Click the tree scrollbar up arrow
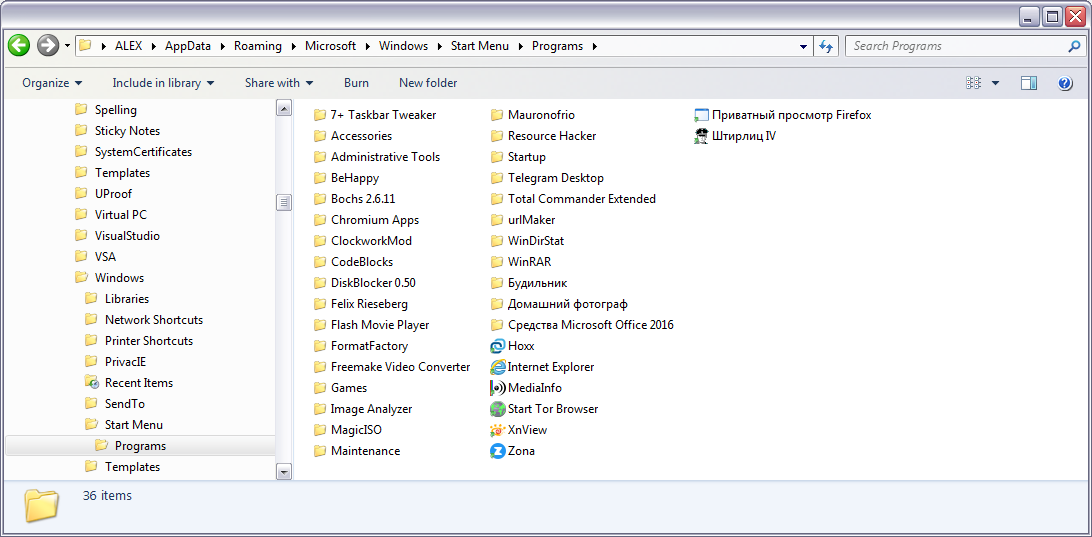The height and width of the screenshot is (537, 1092). [x=283, y=108]
